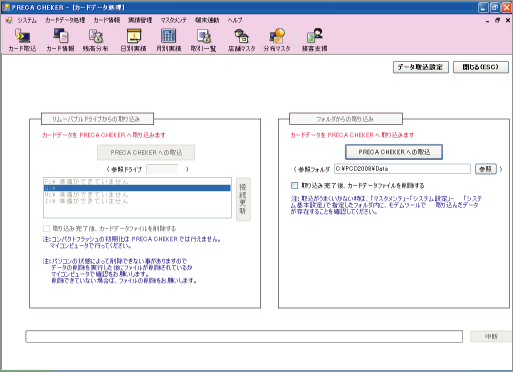Select the H:¥ drive list entry
This screenshot has width=513, height=372.
point(137,195)
